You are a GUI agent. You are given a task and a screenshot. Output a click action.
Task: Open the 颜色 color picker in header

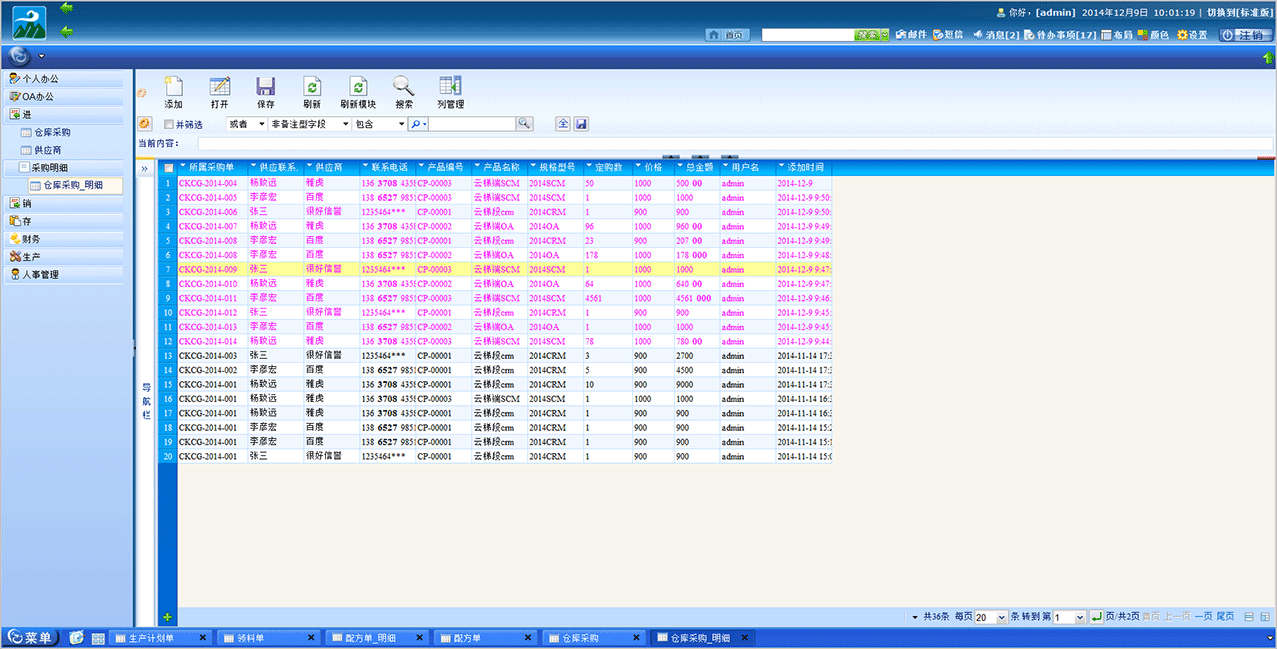[x=1153, y=35]
